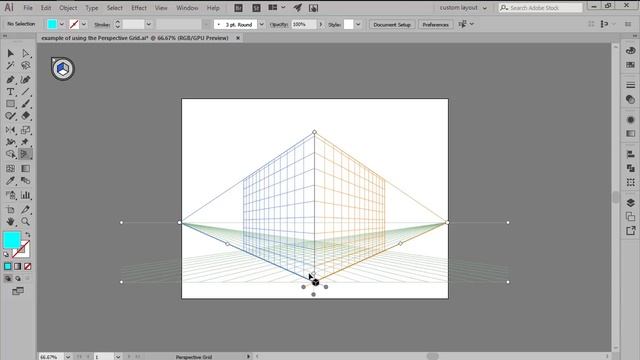The width and height of the screenshot is (640, 360).
Task: Open the stroke weight dropdown
Action: click(149, 24)
